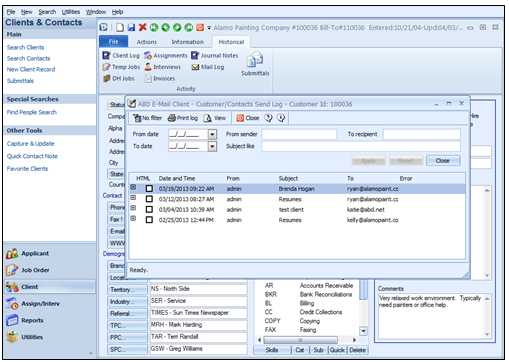Select the blue File ribbon tab
The width and height of the screenshot is (509, 362).
pos(114,41)
